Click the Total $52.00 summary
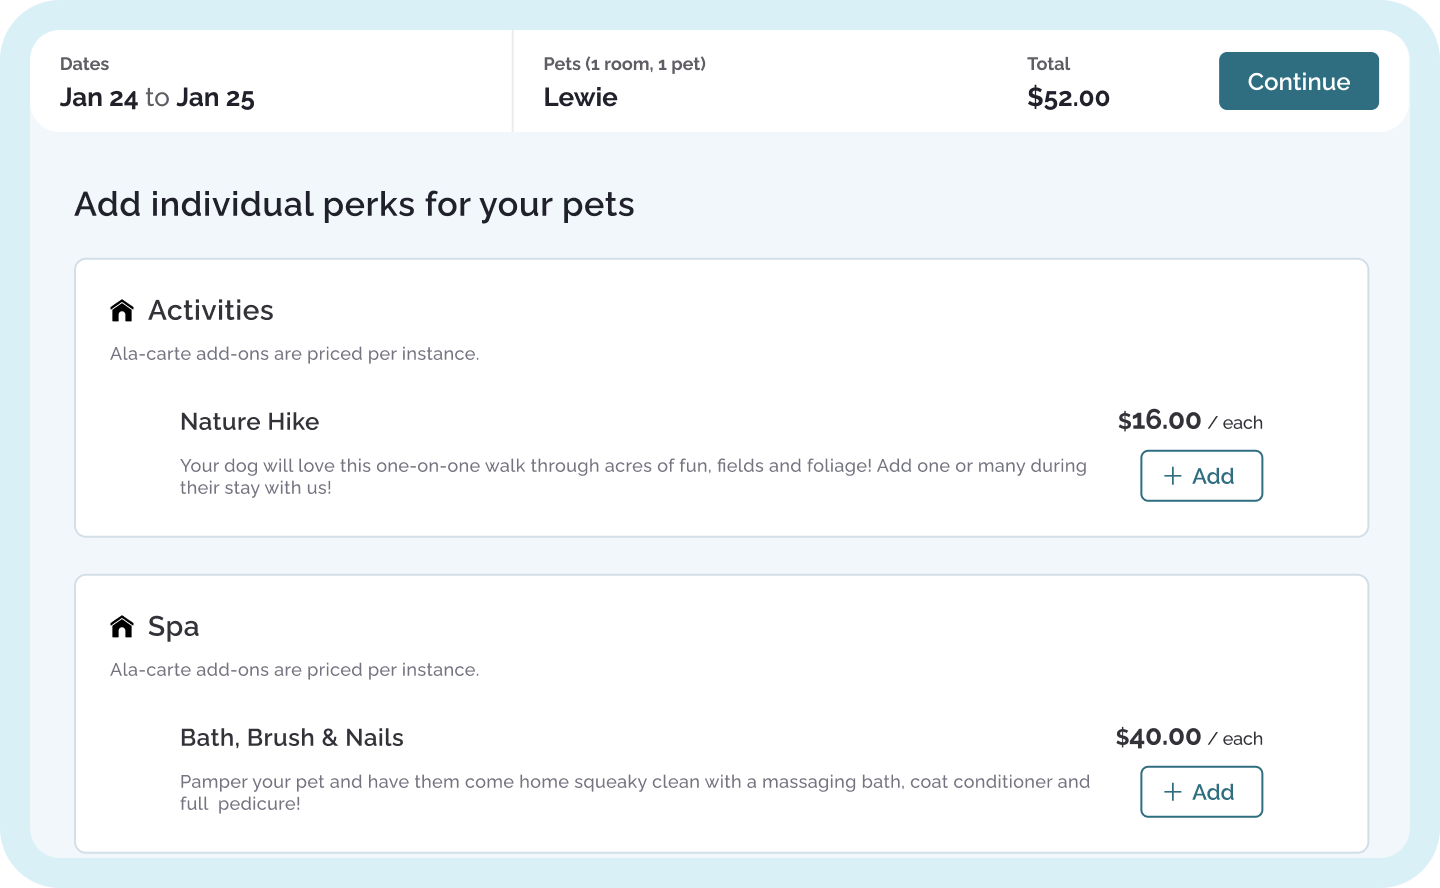This screenshot has width=1440, height=888. (x=1068, y=82)
